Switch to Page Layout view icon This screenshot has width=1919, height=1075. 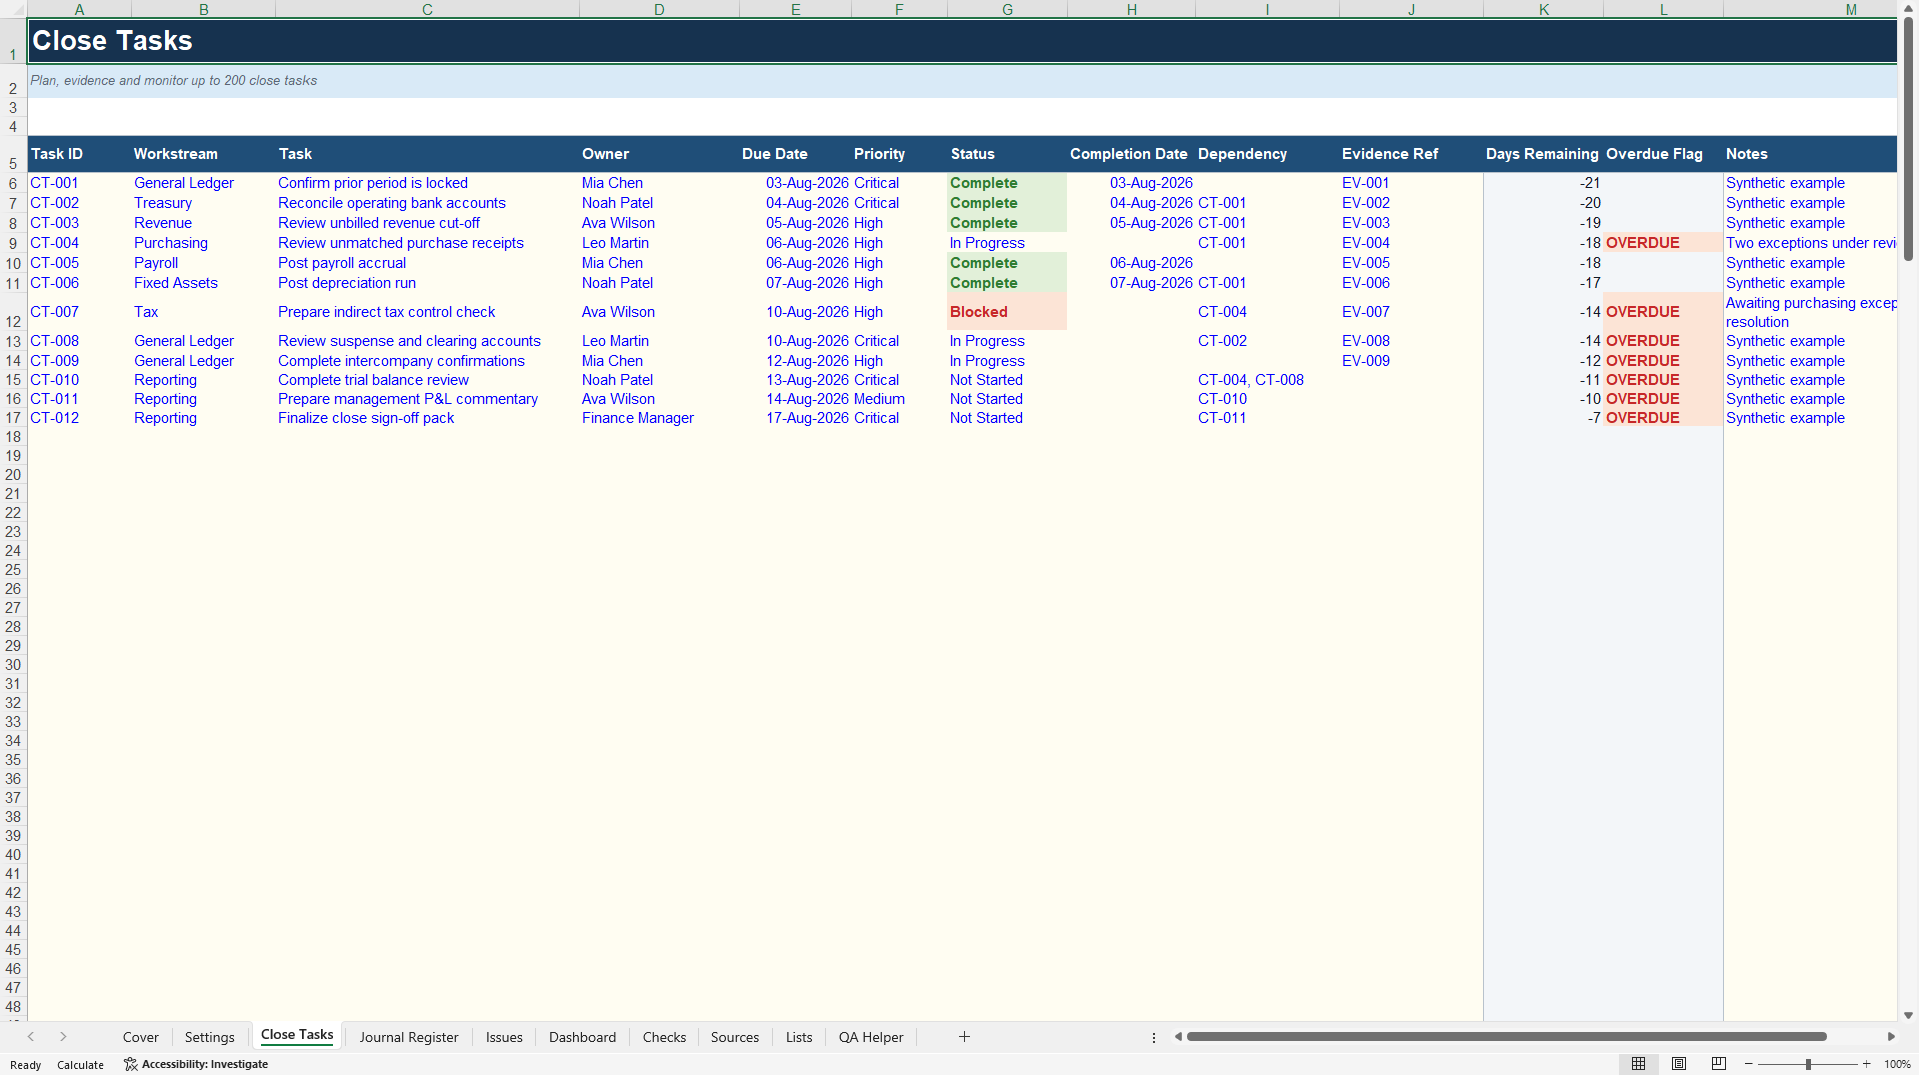(x=1679, y=1064)
